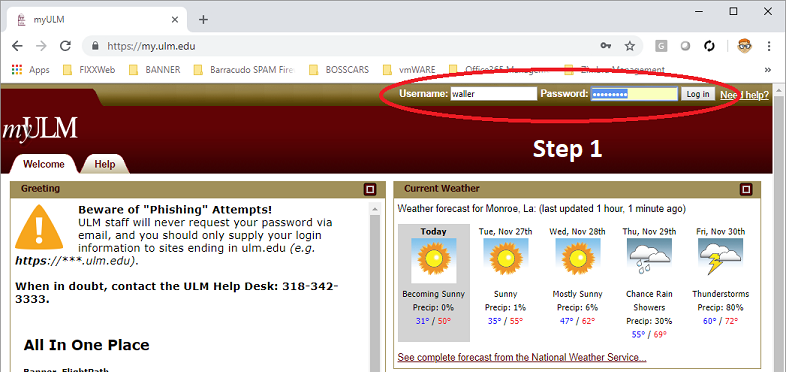786x372 pixels.
Task: Click the browser back arrow
Action: [17, 46]
